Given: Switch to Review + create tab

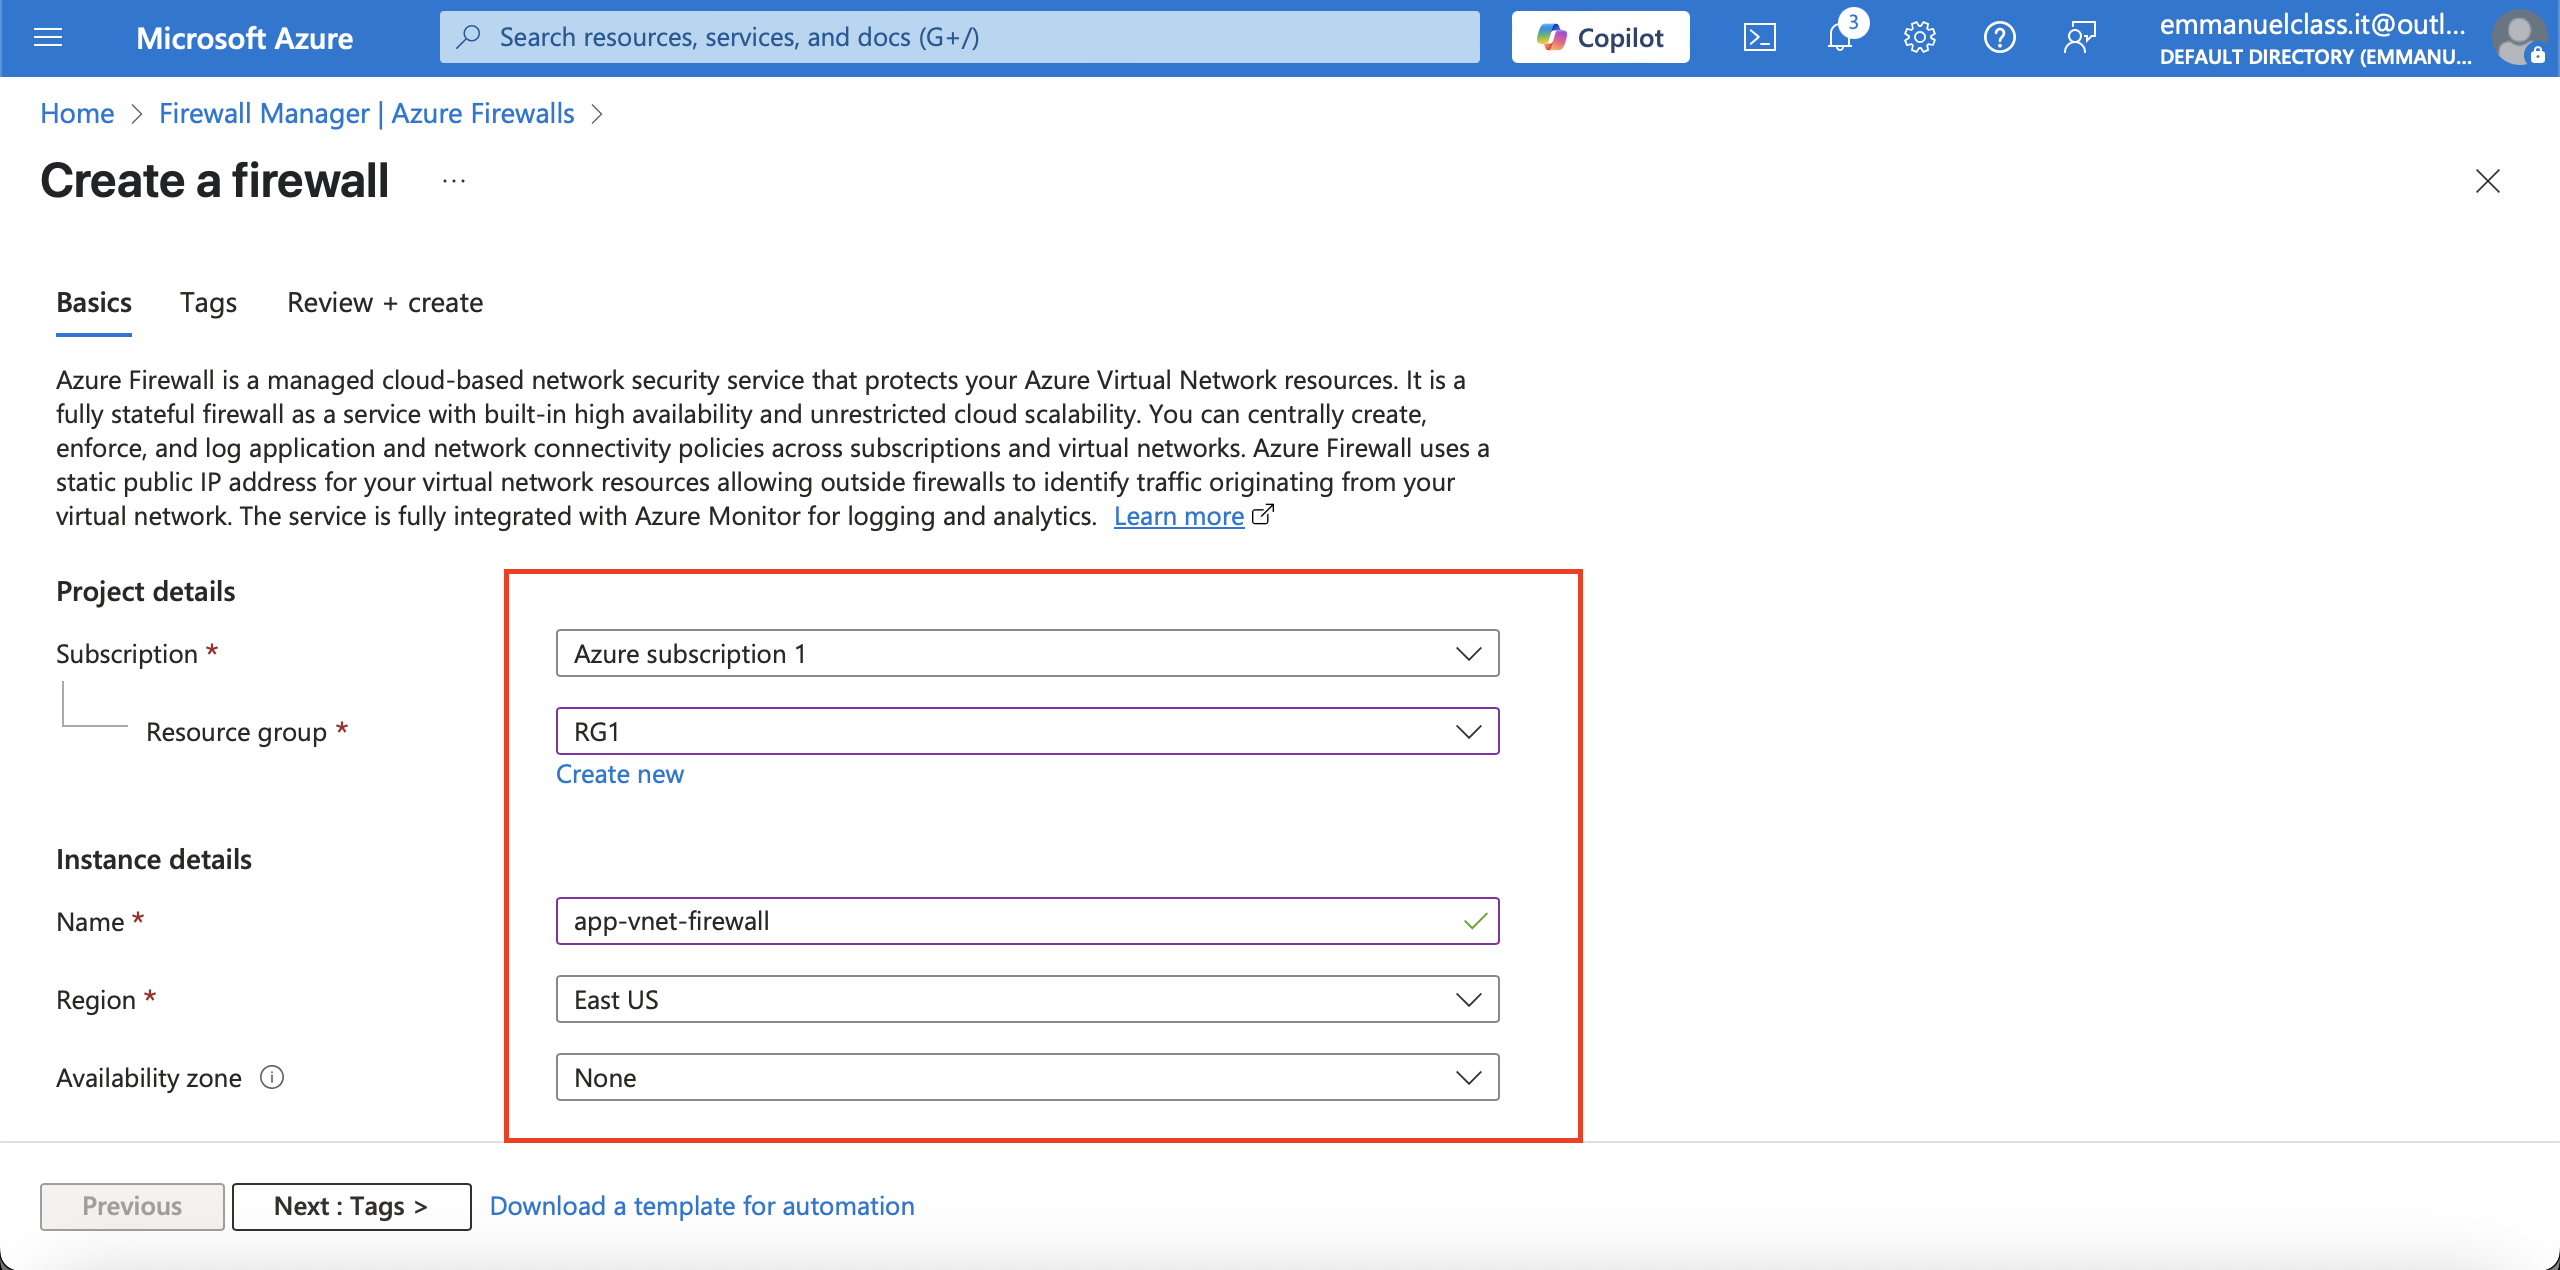Looking at the screenshot, I should tap(385, 302).
